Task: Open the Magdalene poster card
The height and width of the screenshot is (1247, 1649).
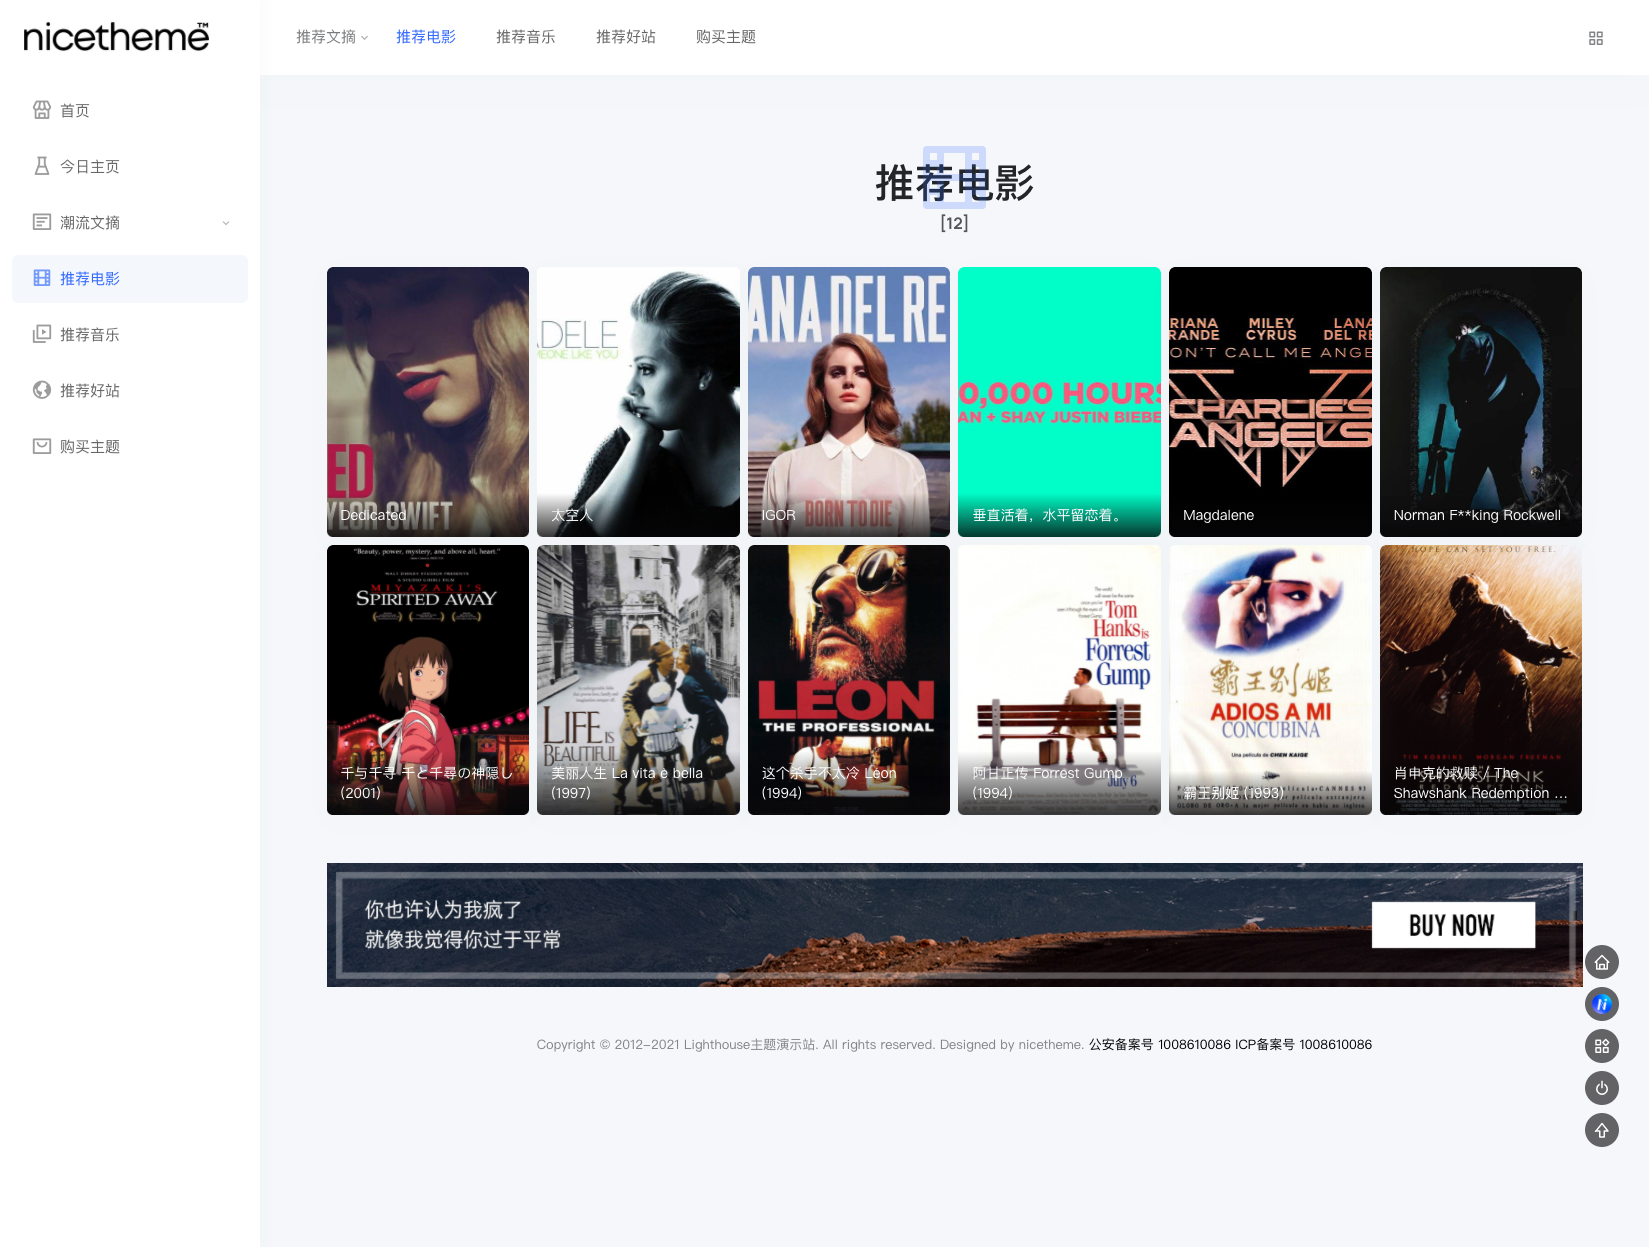Action: 1270,402
